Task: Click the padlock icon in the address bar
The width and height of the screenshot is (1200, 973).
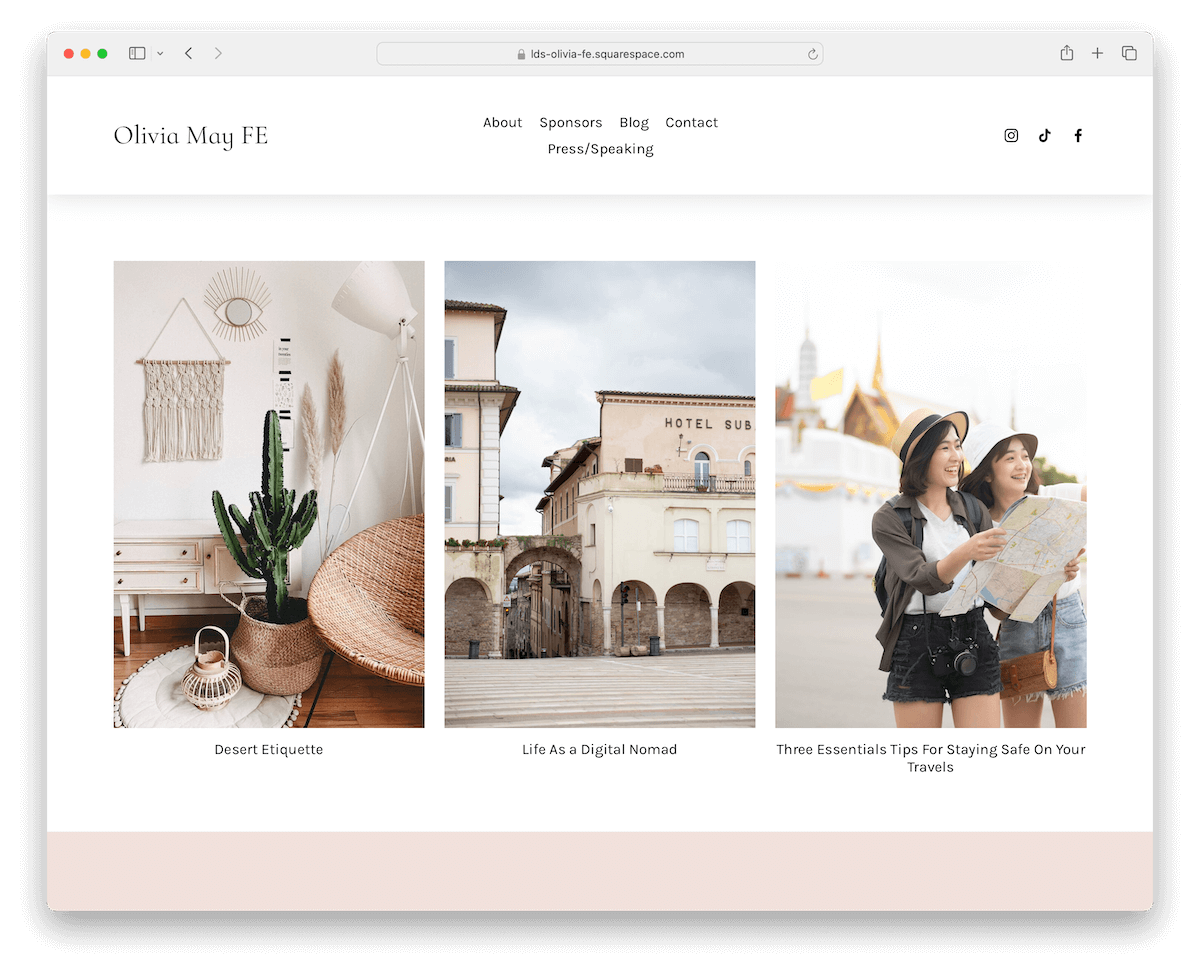Action: pos(519,54)
